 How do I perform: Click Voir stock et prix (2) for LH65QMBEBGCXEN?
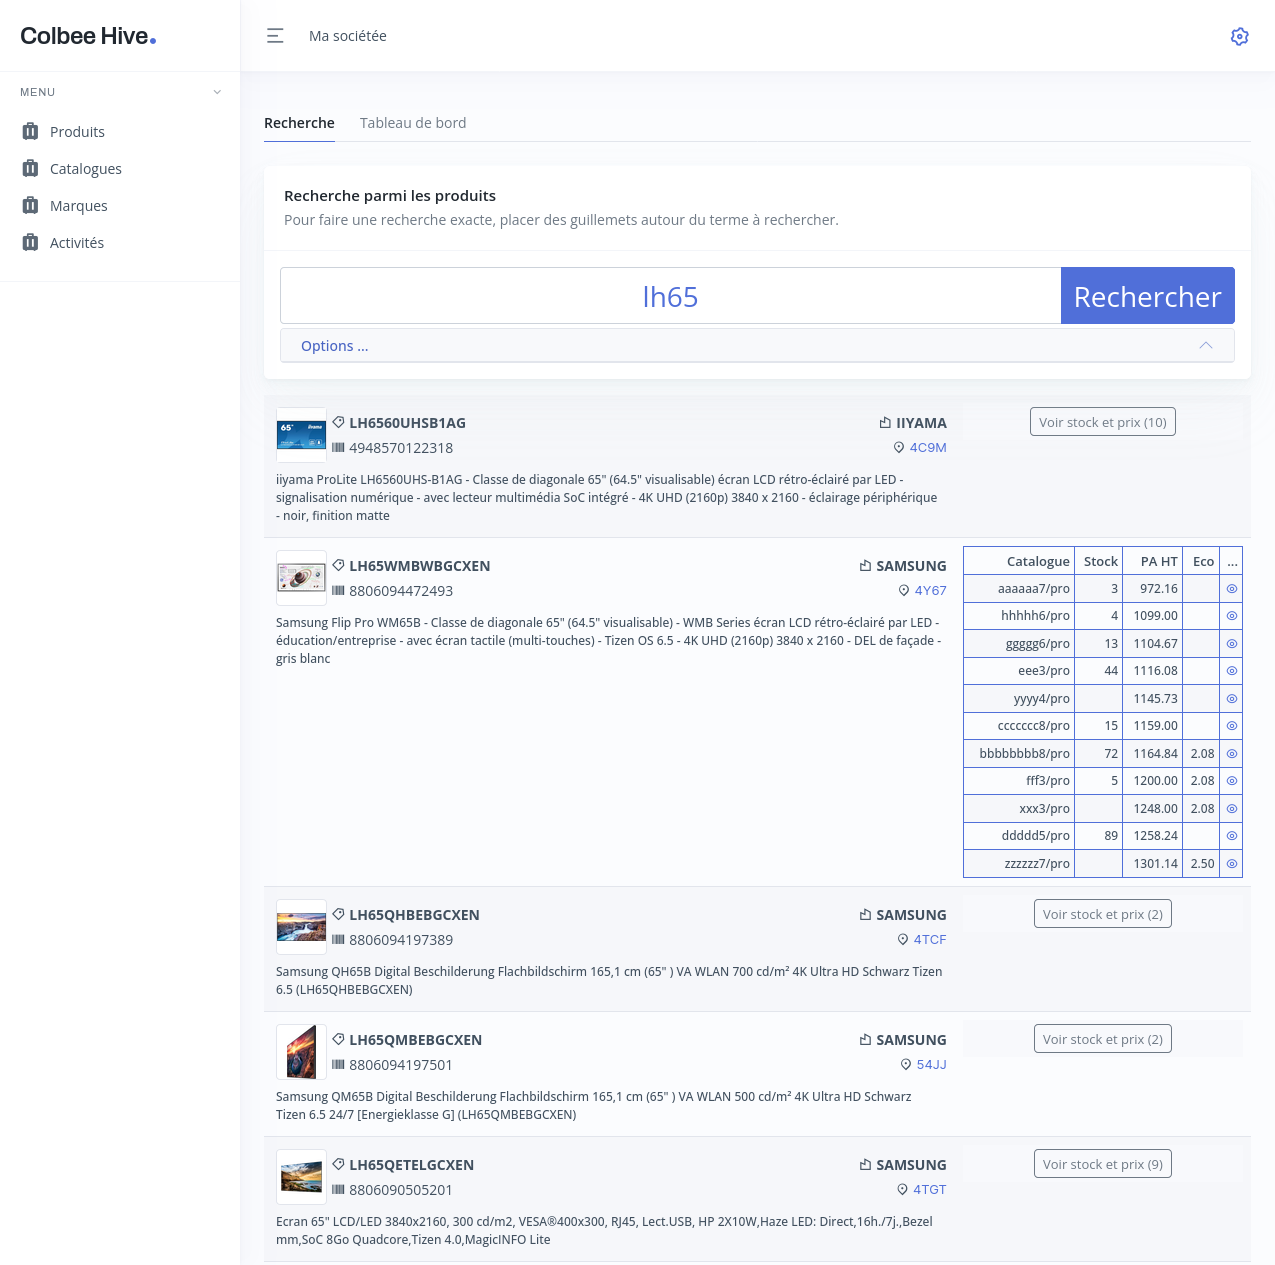pos(1103,1039)
